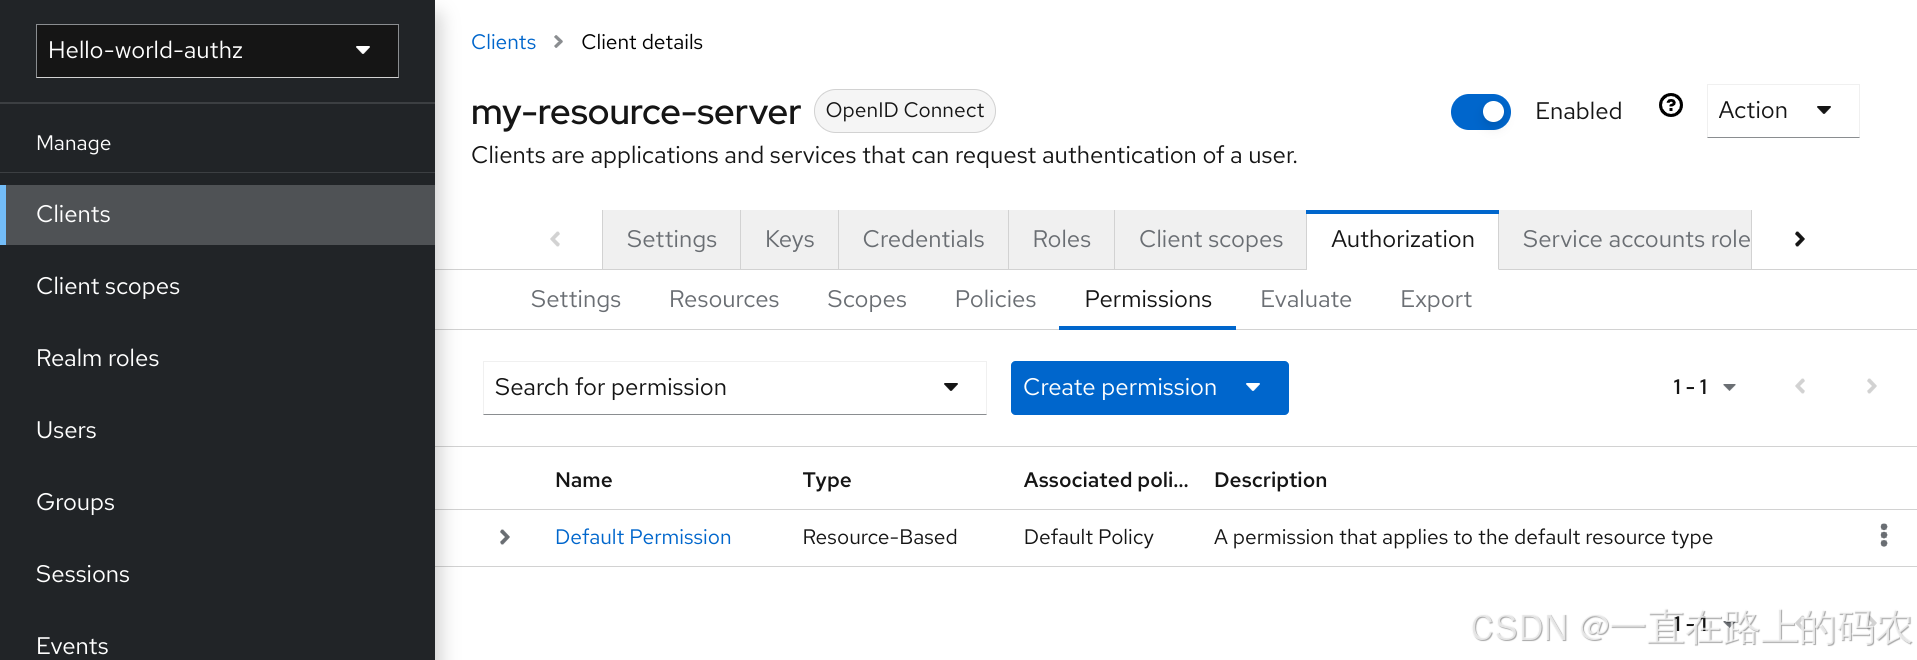The height and width of the screenshot is (660, 1917).
Task: Open the Hello-world-authz realm selector
Action: (217, 51)
